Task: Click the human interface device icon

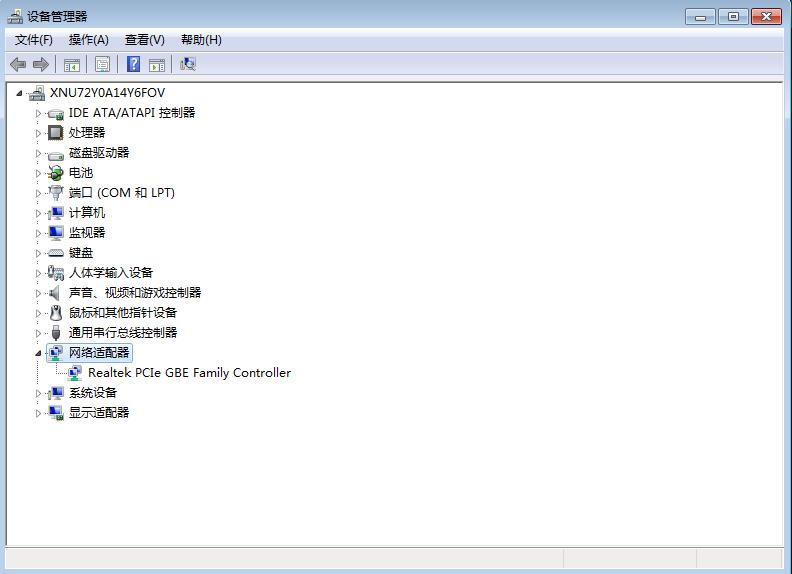Action: 56,273
